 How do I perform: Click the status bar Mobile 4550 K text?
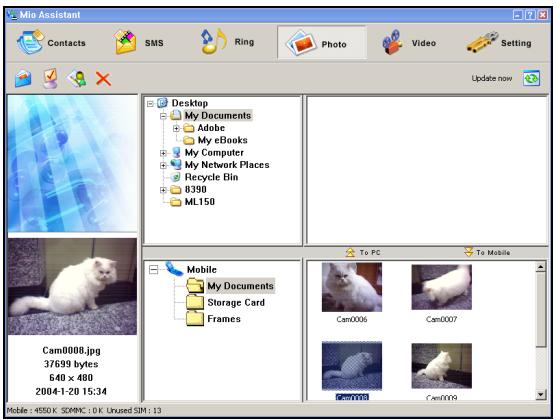point(32,411)
